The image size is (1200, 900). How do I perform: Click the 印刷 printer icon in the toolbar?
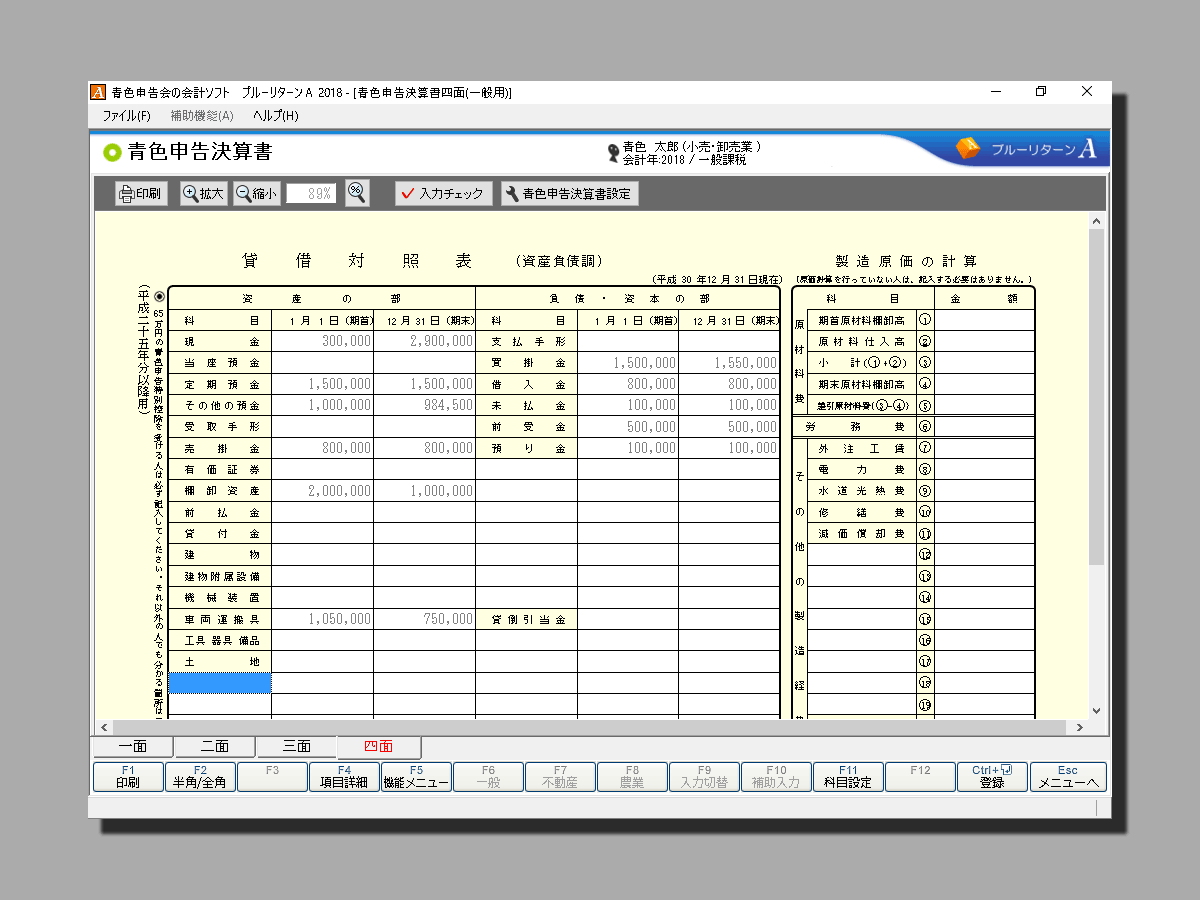[140, 194]
